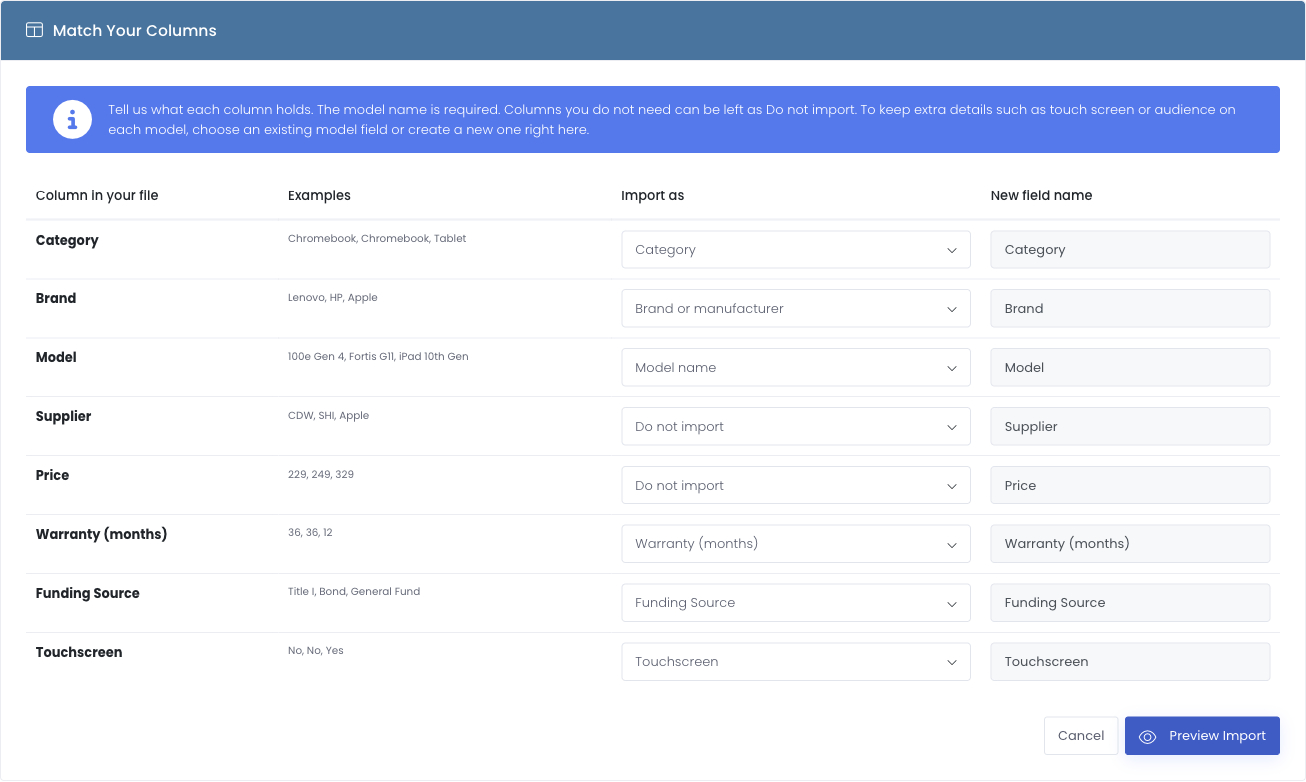This screenshot has height=782, width=1306.
Task: Click the examples text 229, 249, 329
Action: (321, 475)
